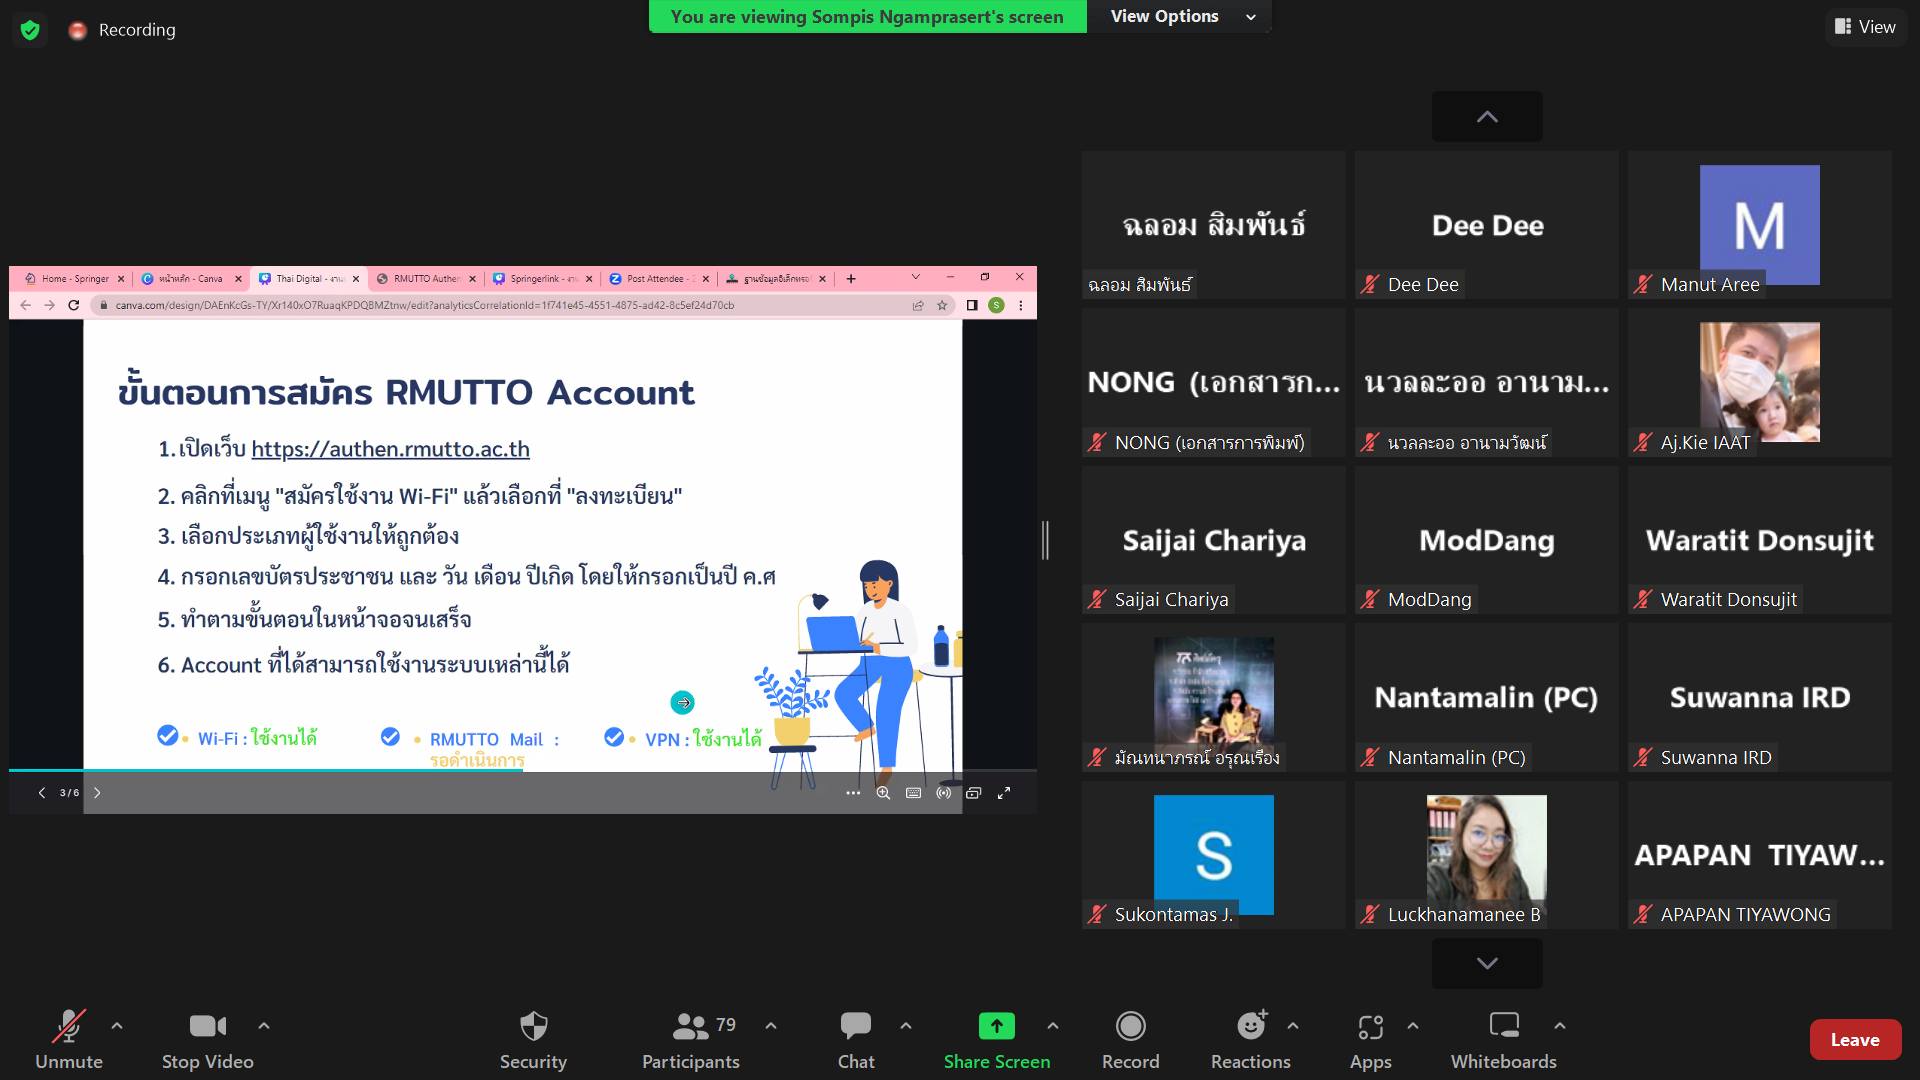Open Reactions emoji menu
The width and height of the screenshot is (1920, 1080).
1251,1040
